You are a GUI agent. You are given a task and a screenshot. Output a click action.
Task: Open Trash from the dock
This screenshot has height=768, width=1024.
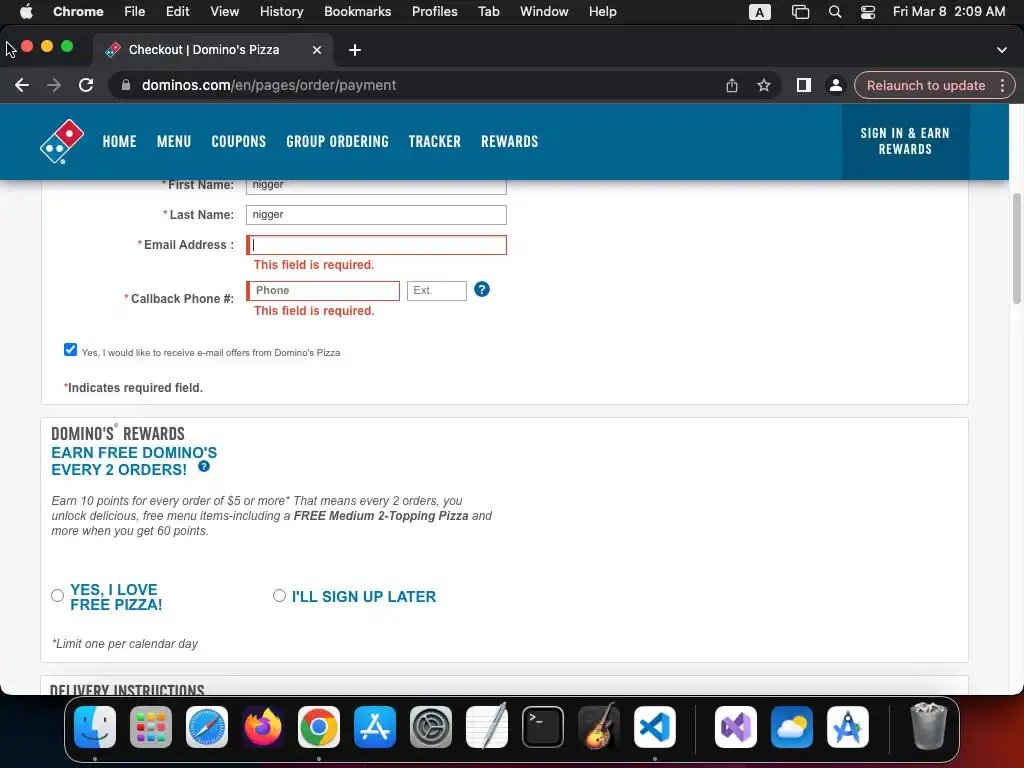click(929, 726)
